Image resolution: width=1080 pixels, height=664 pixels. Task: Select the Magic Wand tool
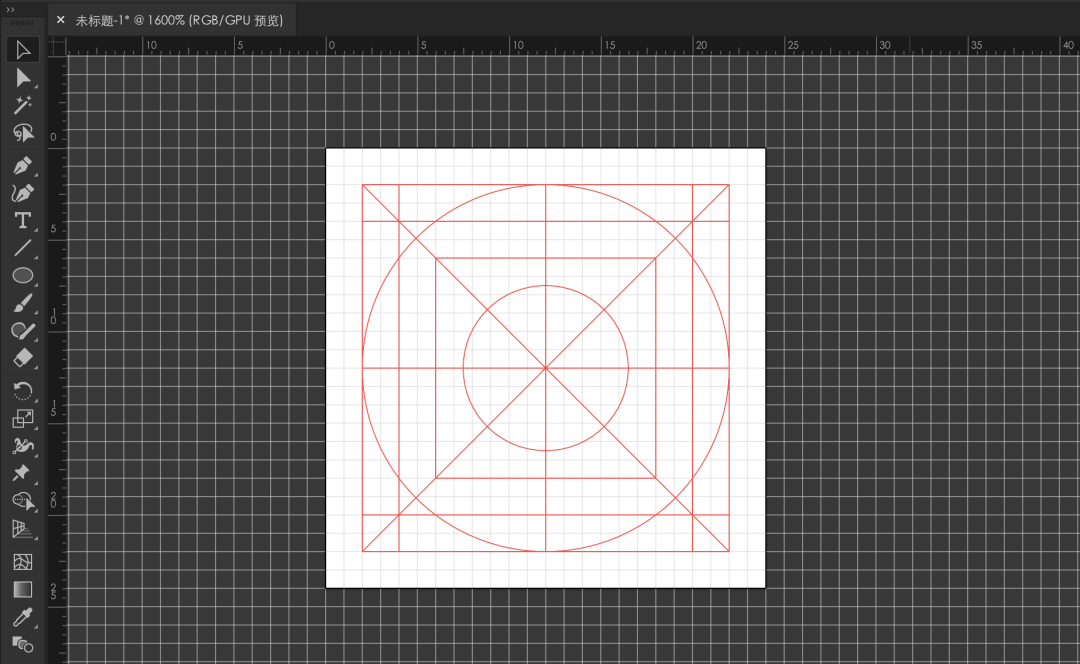23,105
